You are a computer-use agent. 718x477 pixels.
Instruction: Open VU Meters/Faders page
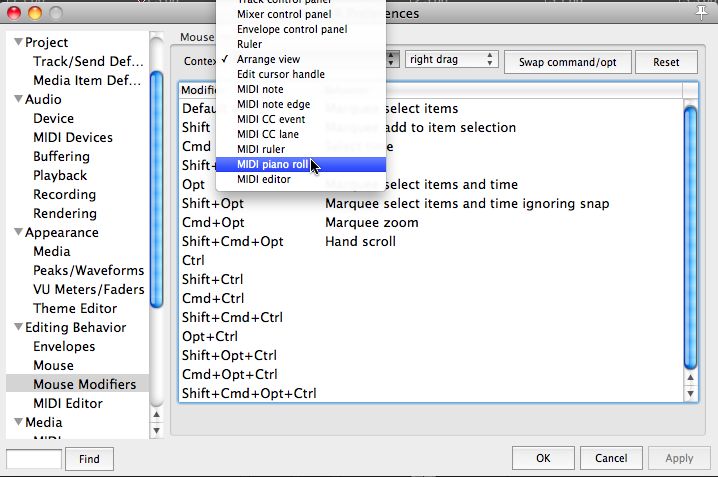point(89,289)
